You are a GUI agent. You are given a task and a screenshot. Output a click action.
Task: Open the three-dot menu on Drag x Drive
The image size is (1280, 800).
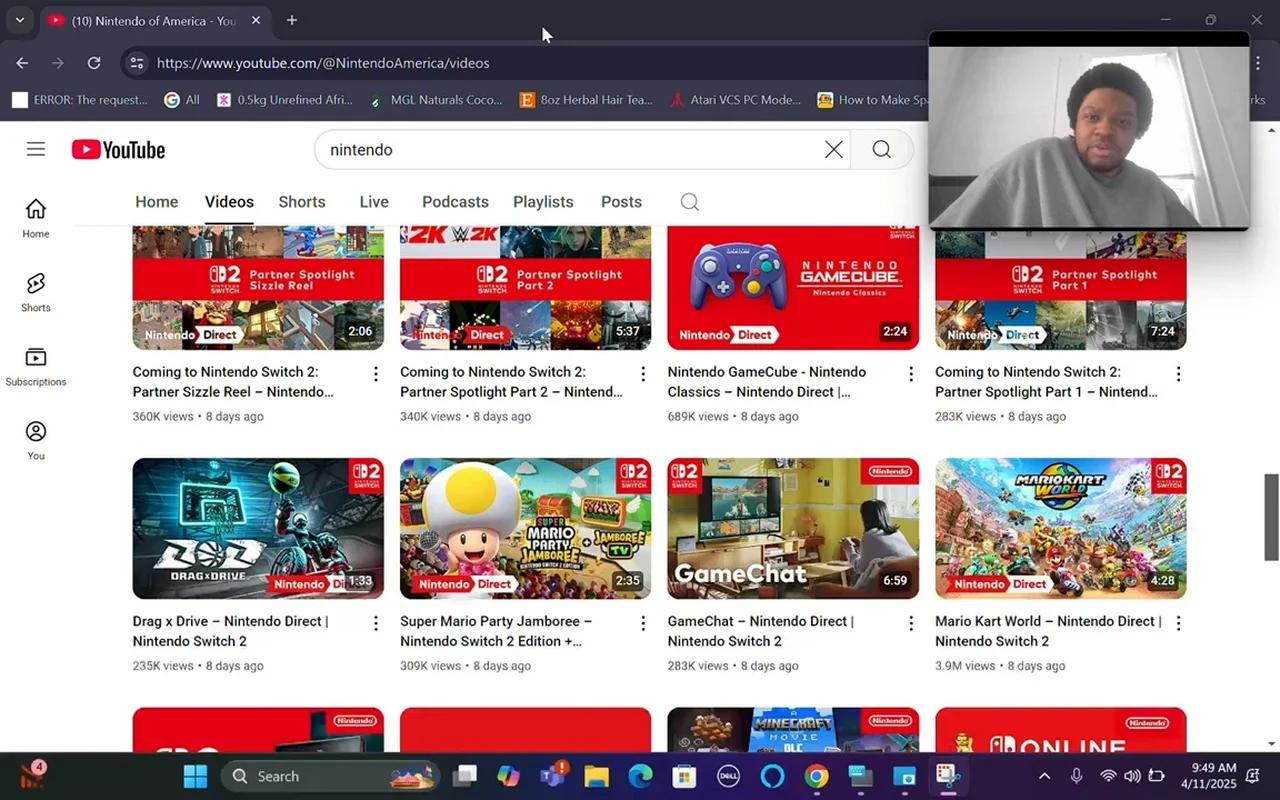(375, 622)
